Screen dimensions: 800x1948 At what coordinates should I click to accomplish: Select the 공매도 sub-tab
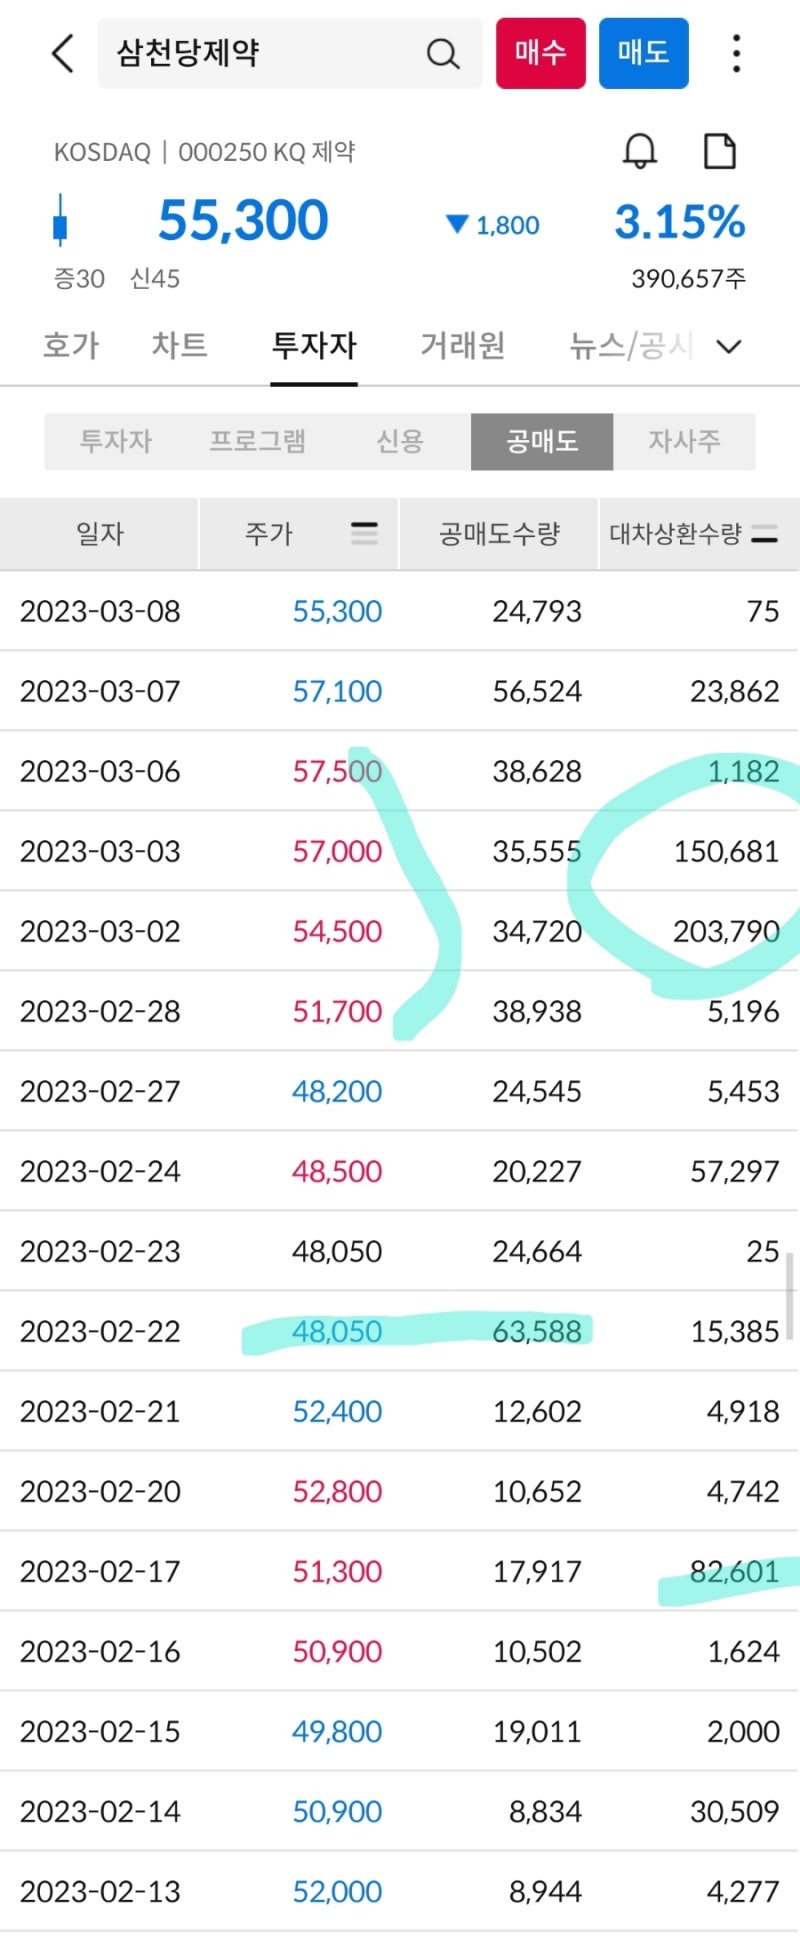click(542, 441)
